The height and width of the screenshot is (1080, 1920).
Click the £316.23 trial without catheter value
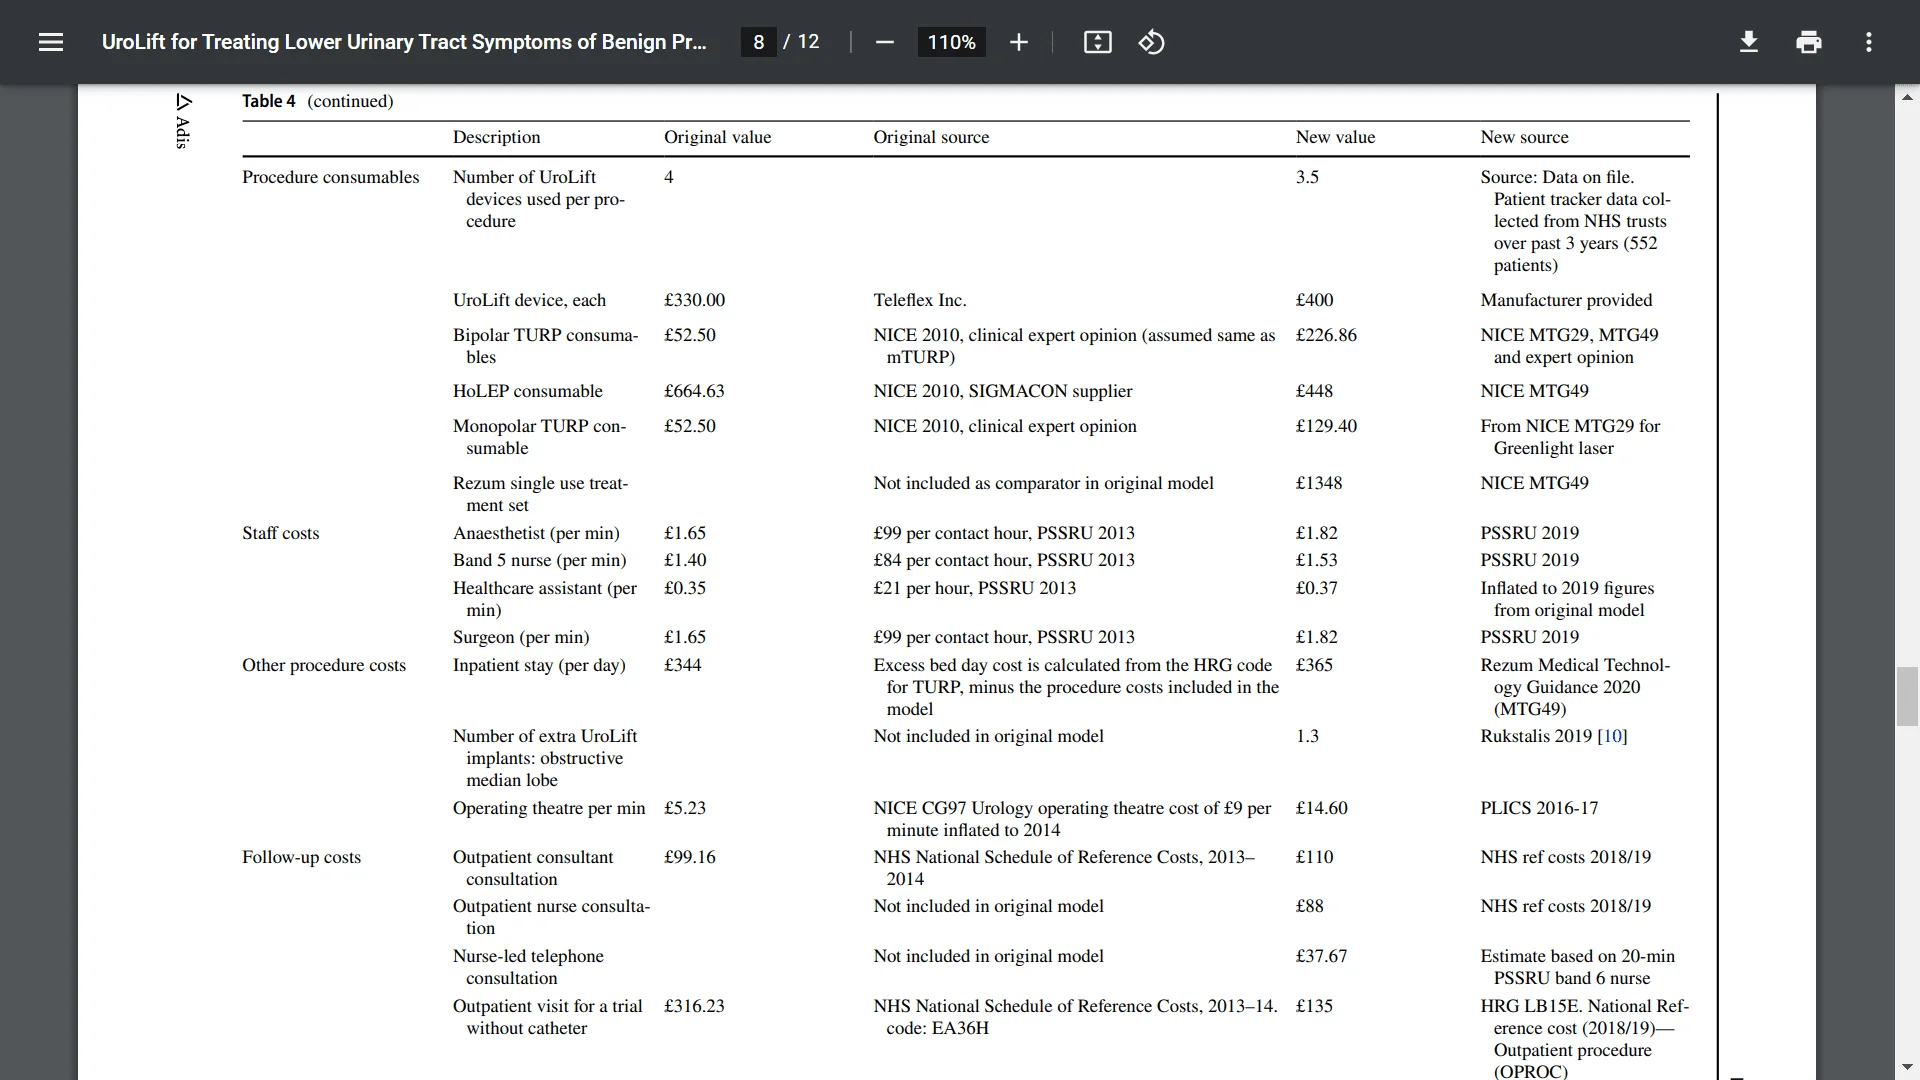694,1006
